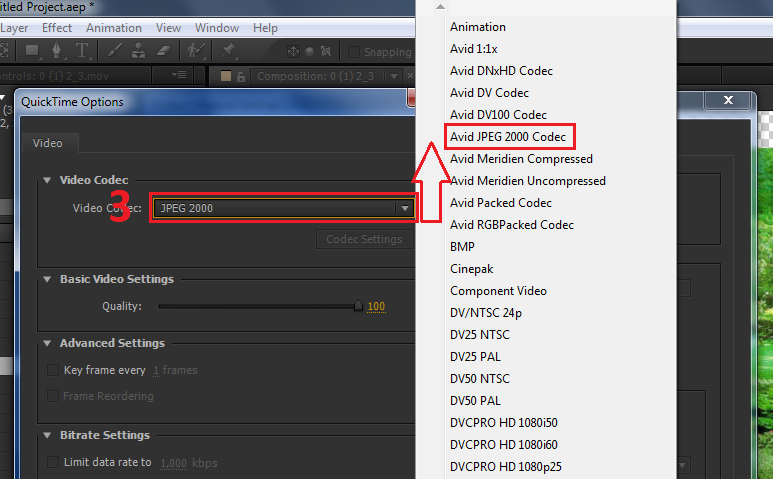Toggle the Frame Reordering checkbox

[x=53, y=396]
